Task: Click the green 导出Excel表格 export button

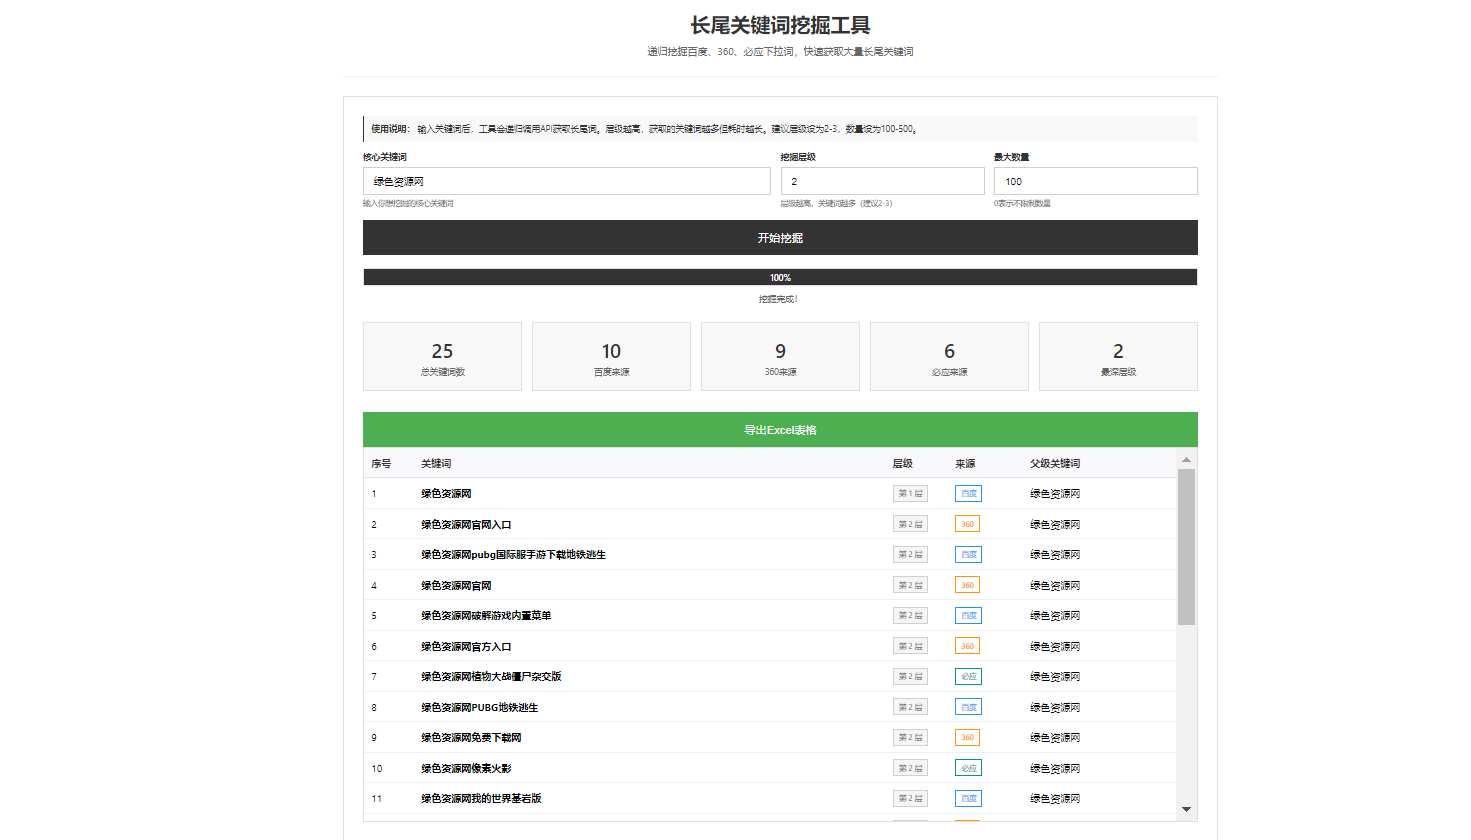Action: click(x=779, y=430)
